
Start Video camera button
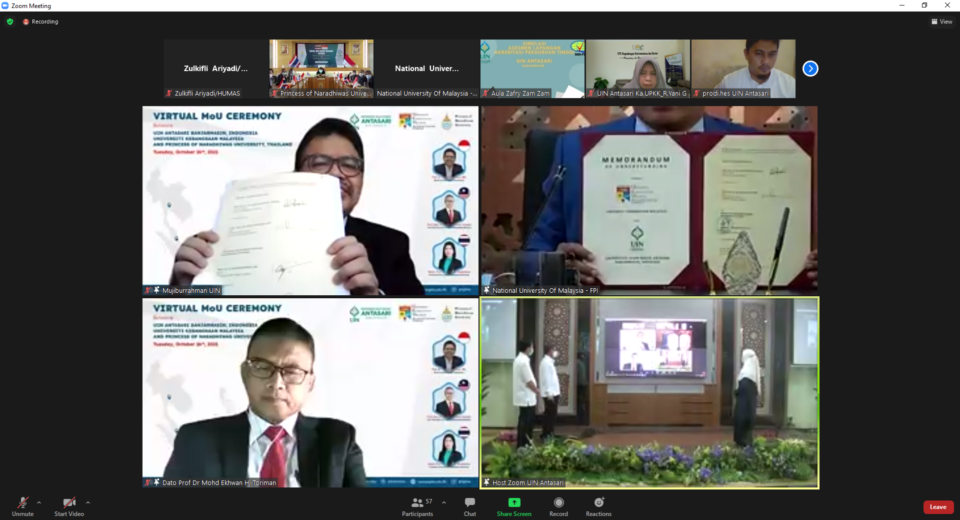(x=69, y=506)
